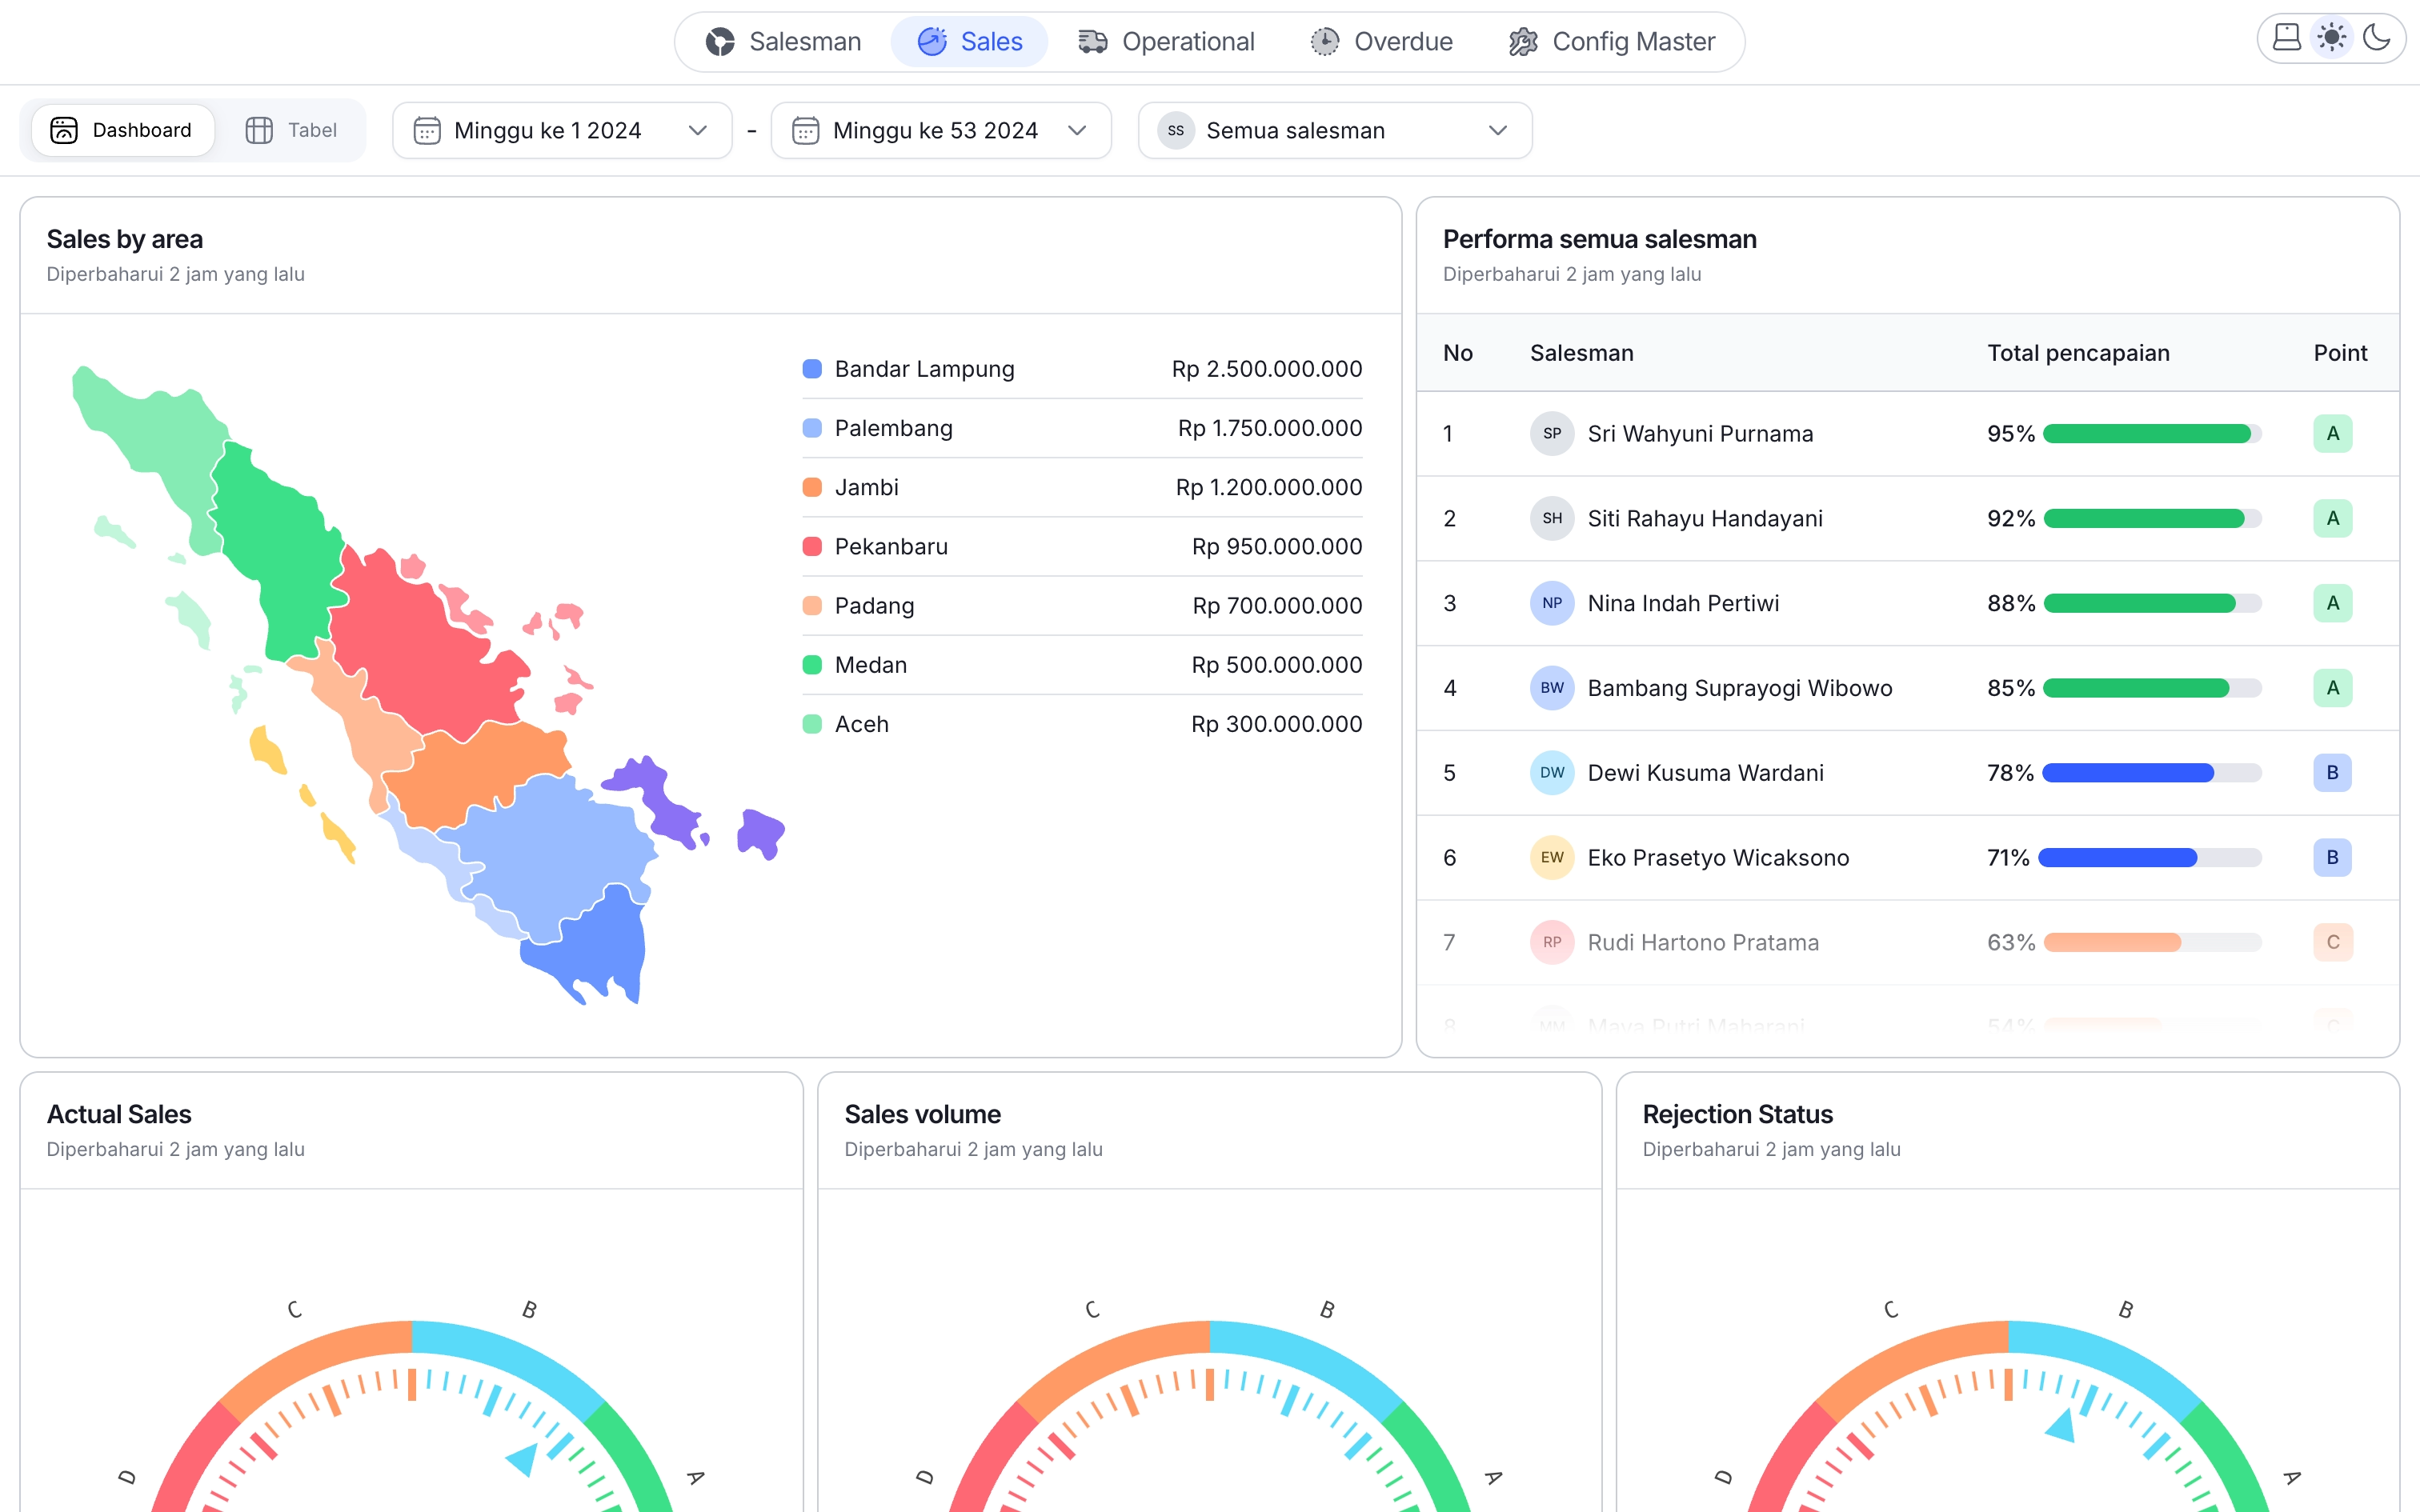Switch to the Operational tab

(1165, 42)
